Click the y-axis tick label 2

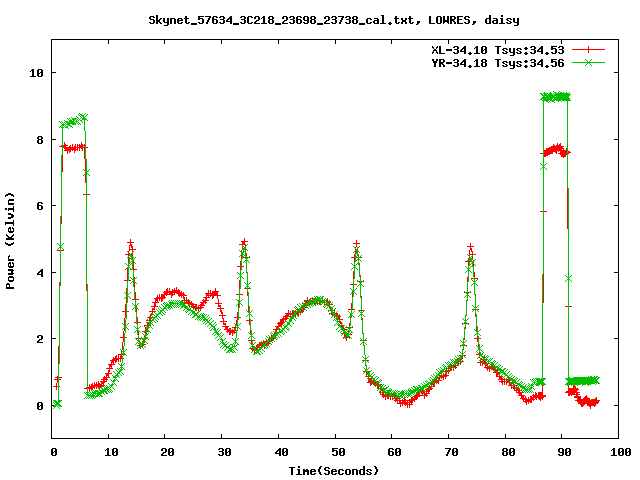click(40, 339)
